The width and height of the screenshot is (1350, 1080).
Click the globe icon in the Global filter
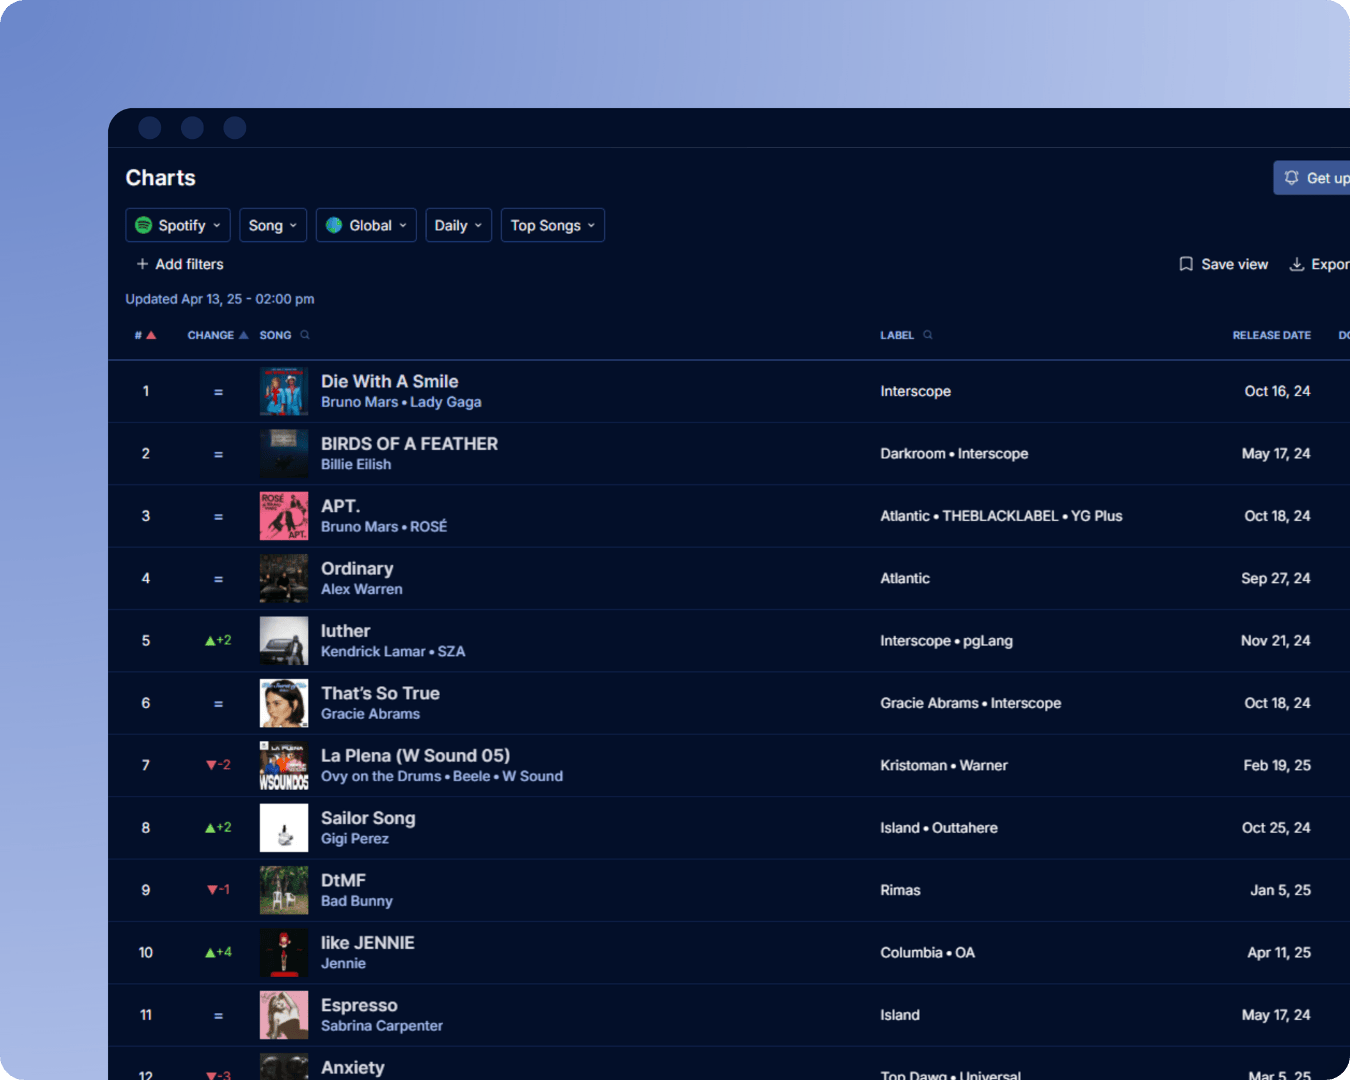[x=334, y=225]
